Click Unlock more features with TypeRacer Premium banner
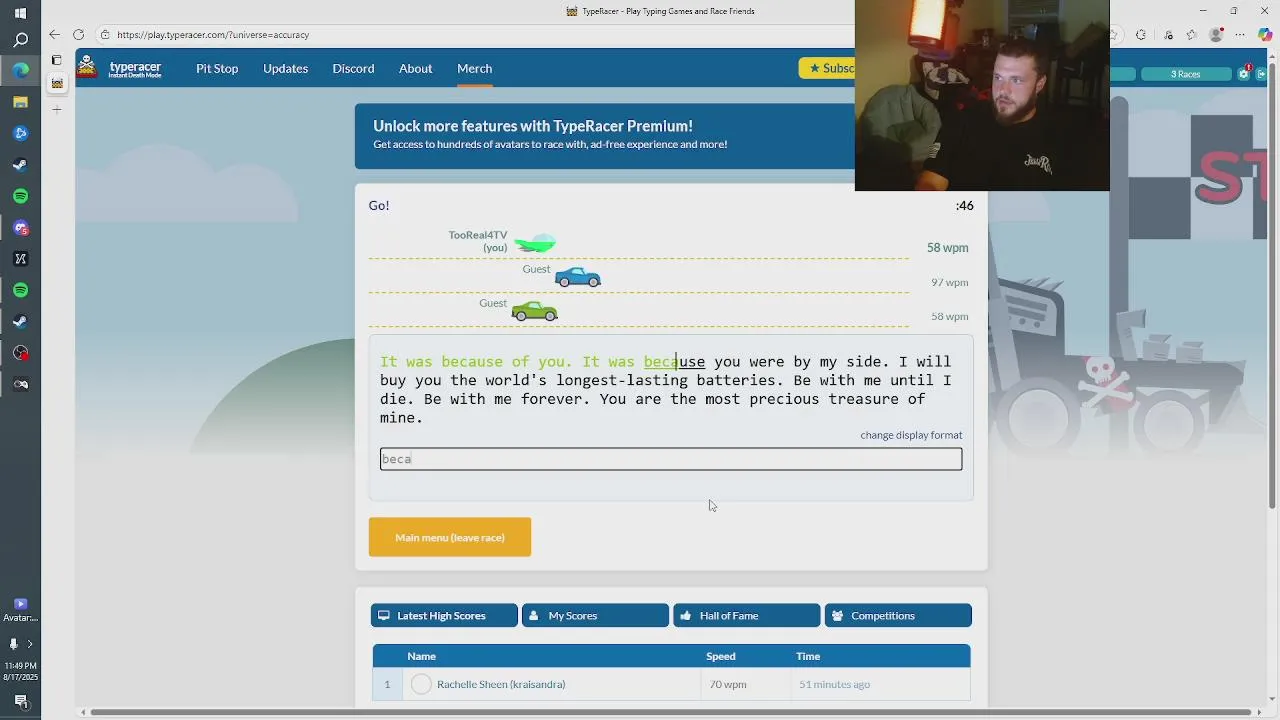Screen dimensions: 1280x720 (604, 136)
